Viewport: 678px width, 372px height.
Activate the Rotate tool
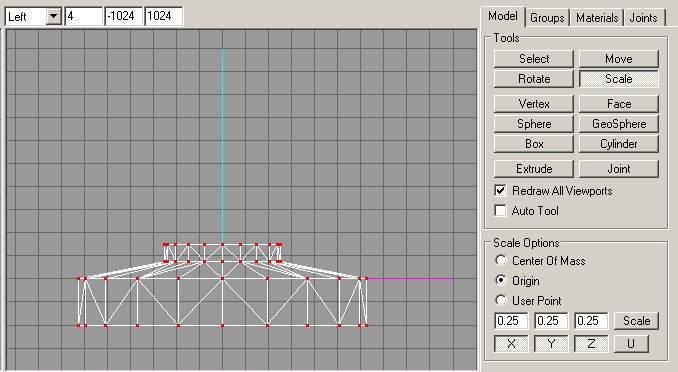point(534,79)
